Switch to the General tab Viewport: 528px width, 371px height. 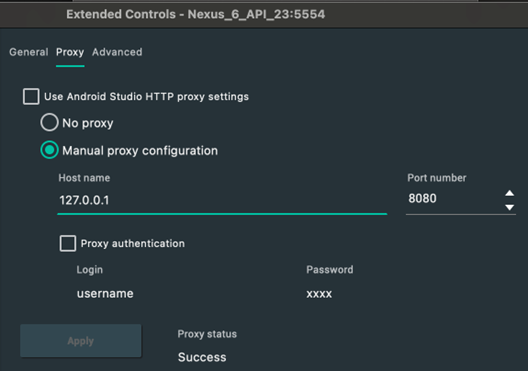[x=29, y=52]
